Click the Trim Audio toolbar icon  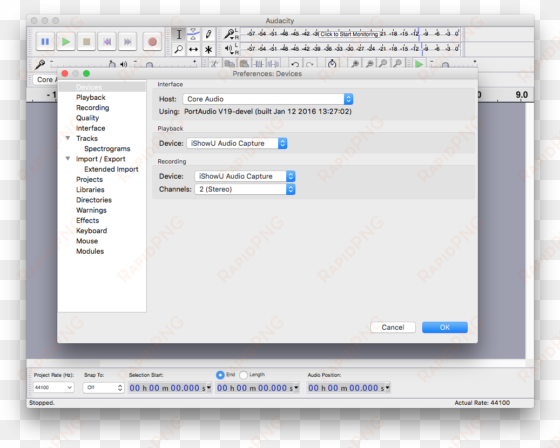(259, 64)
